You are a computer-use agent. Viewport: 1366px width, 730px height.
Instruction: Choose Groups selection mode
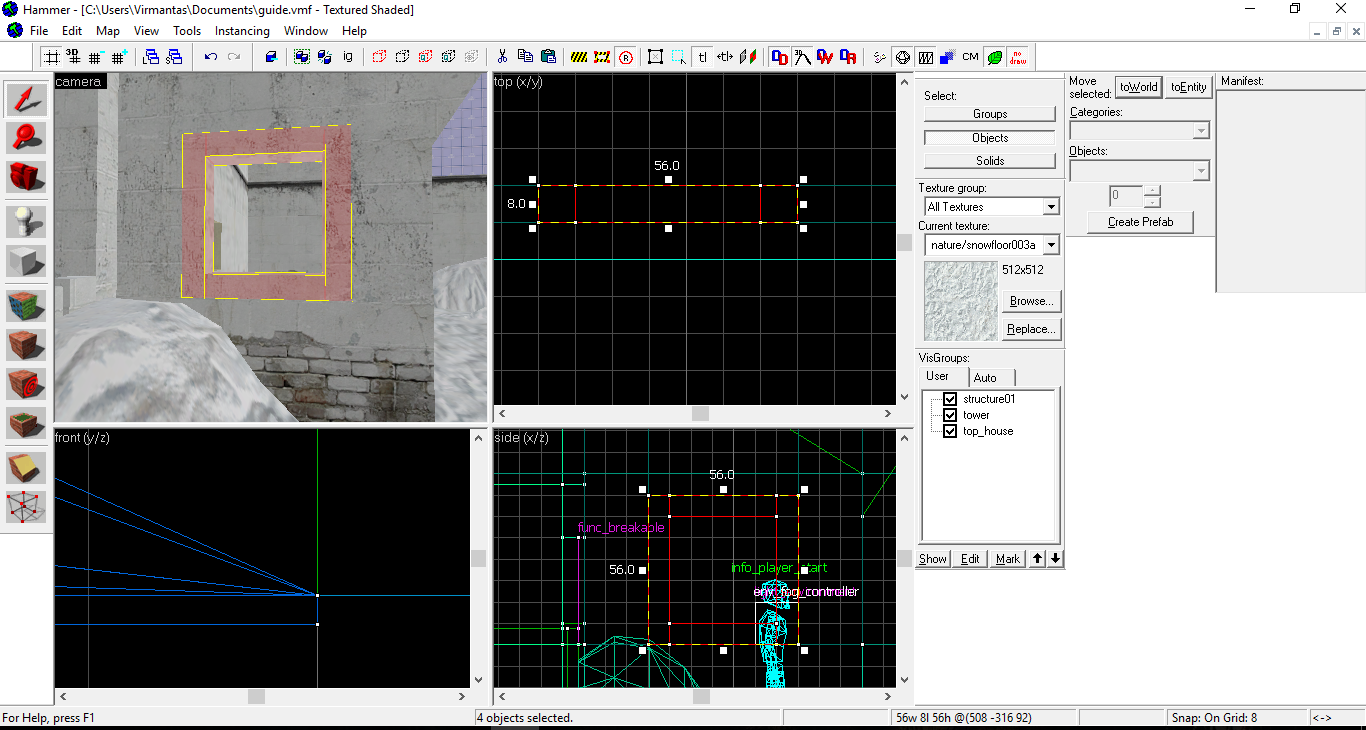point(990,114)
